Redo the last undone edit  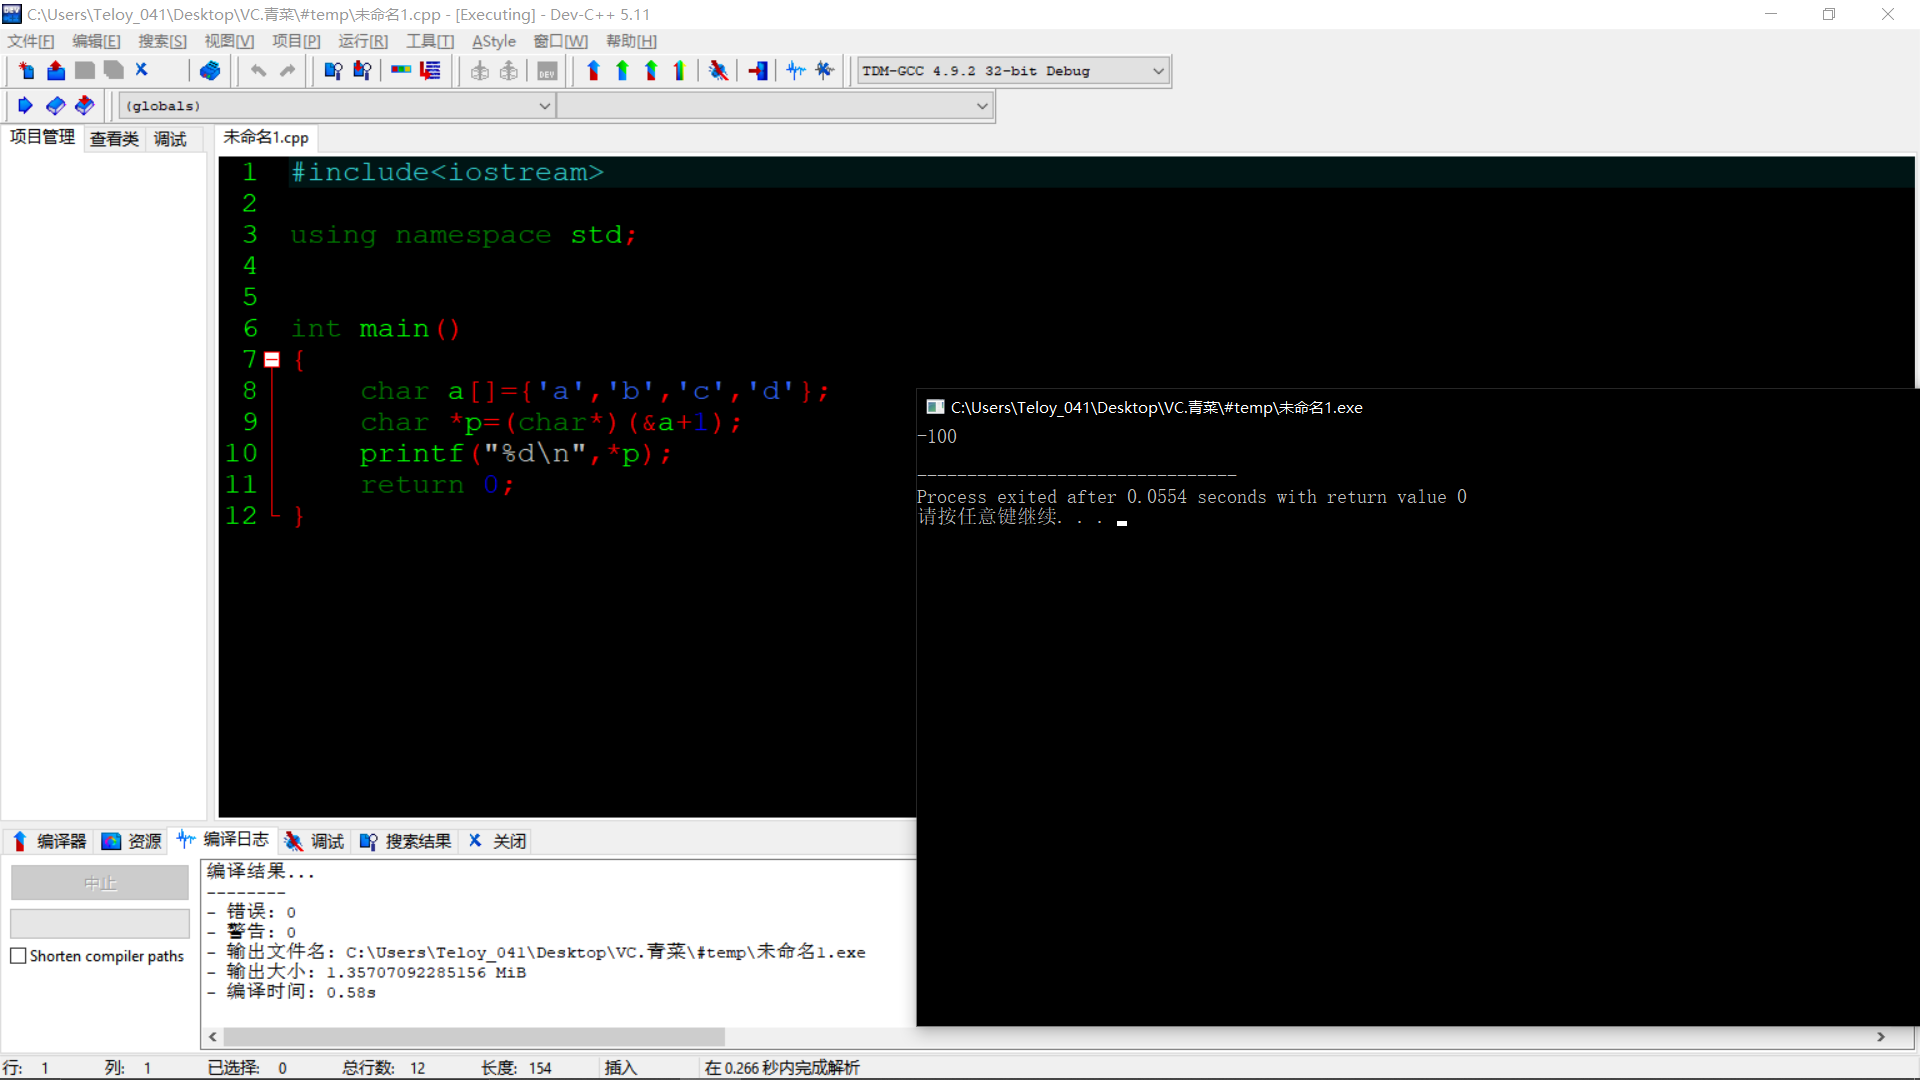coord(288,71)
